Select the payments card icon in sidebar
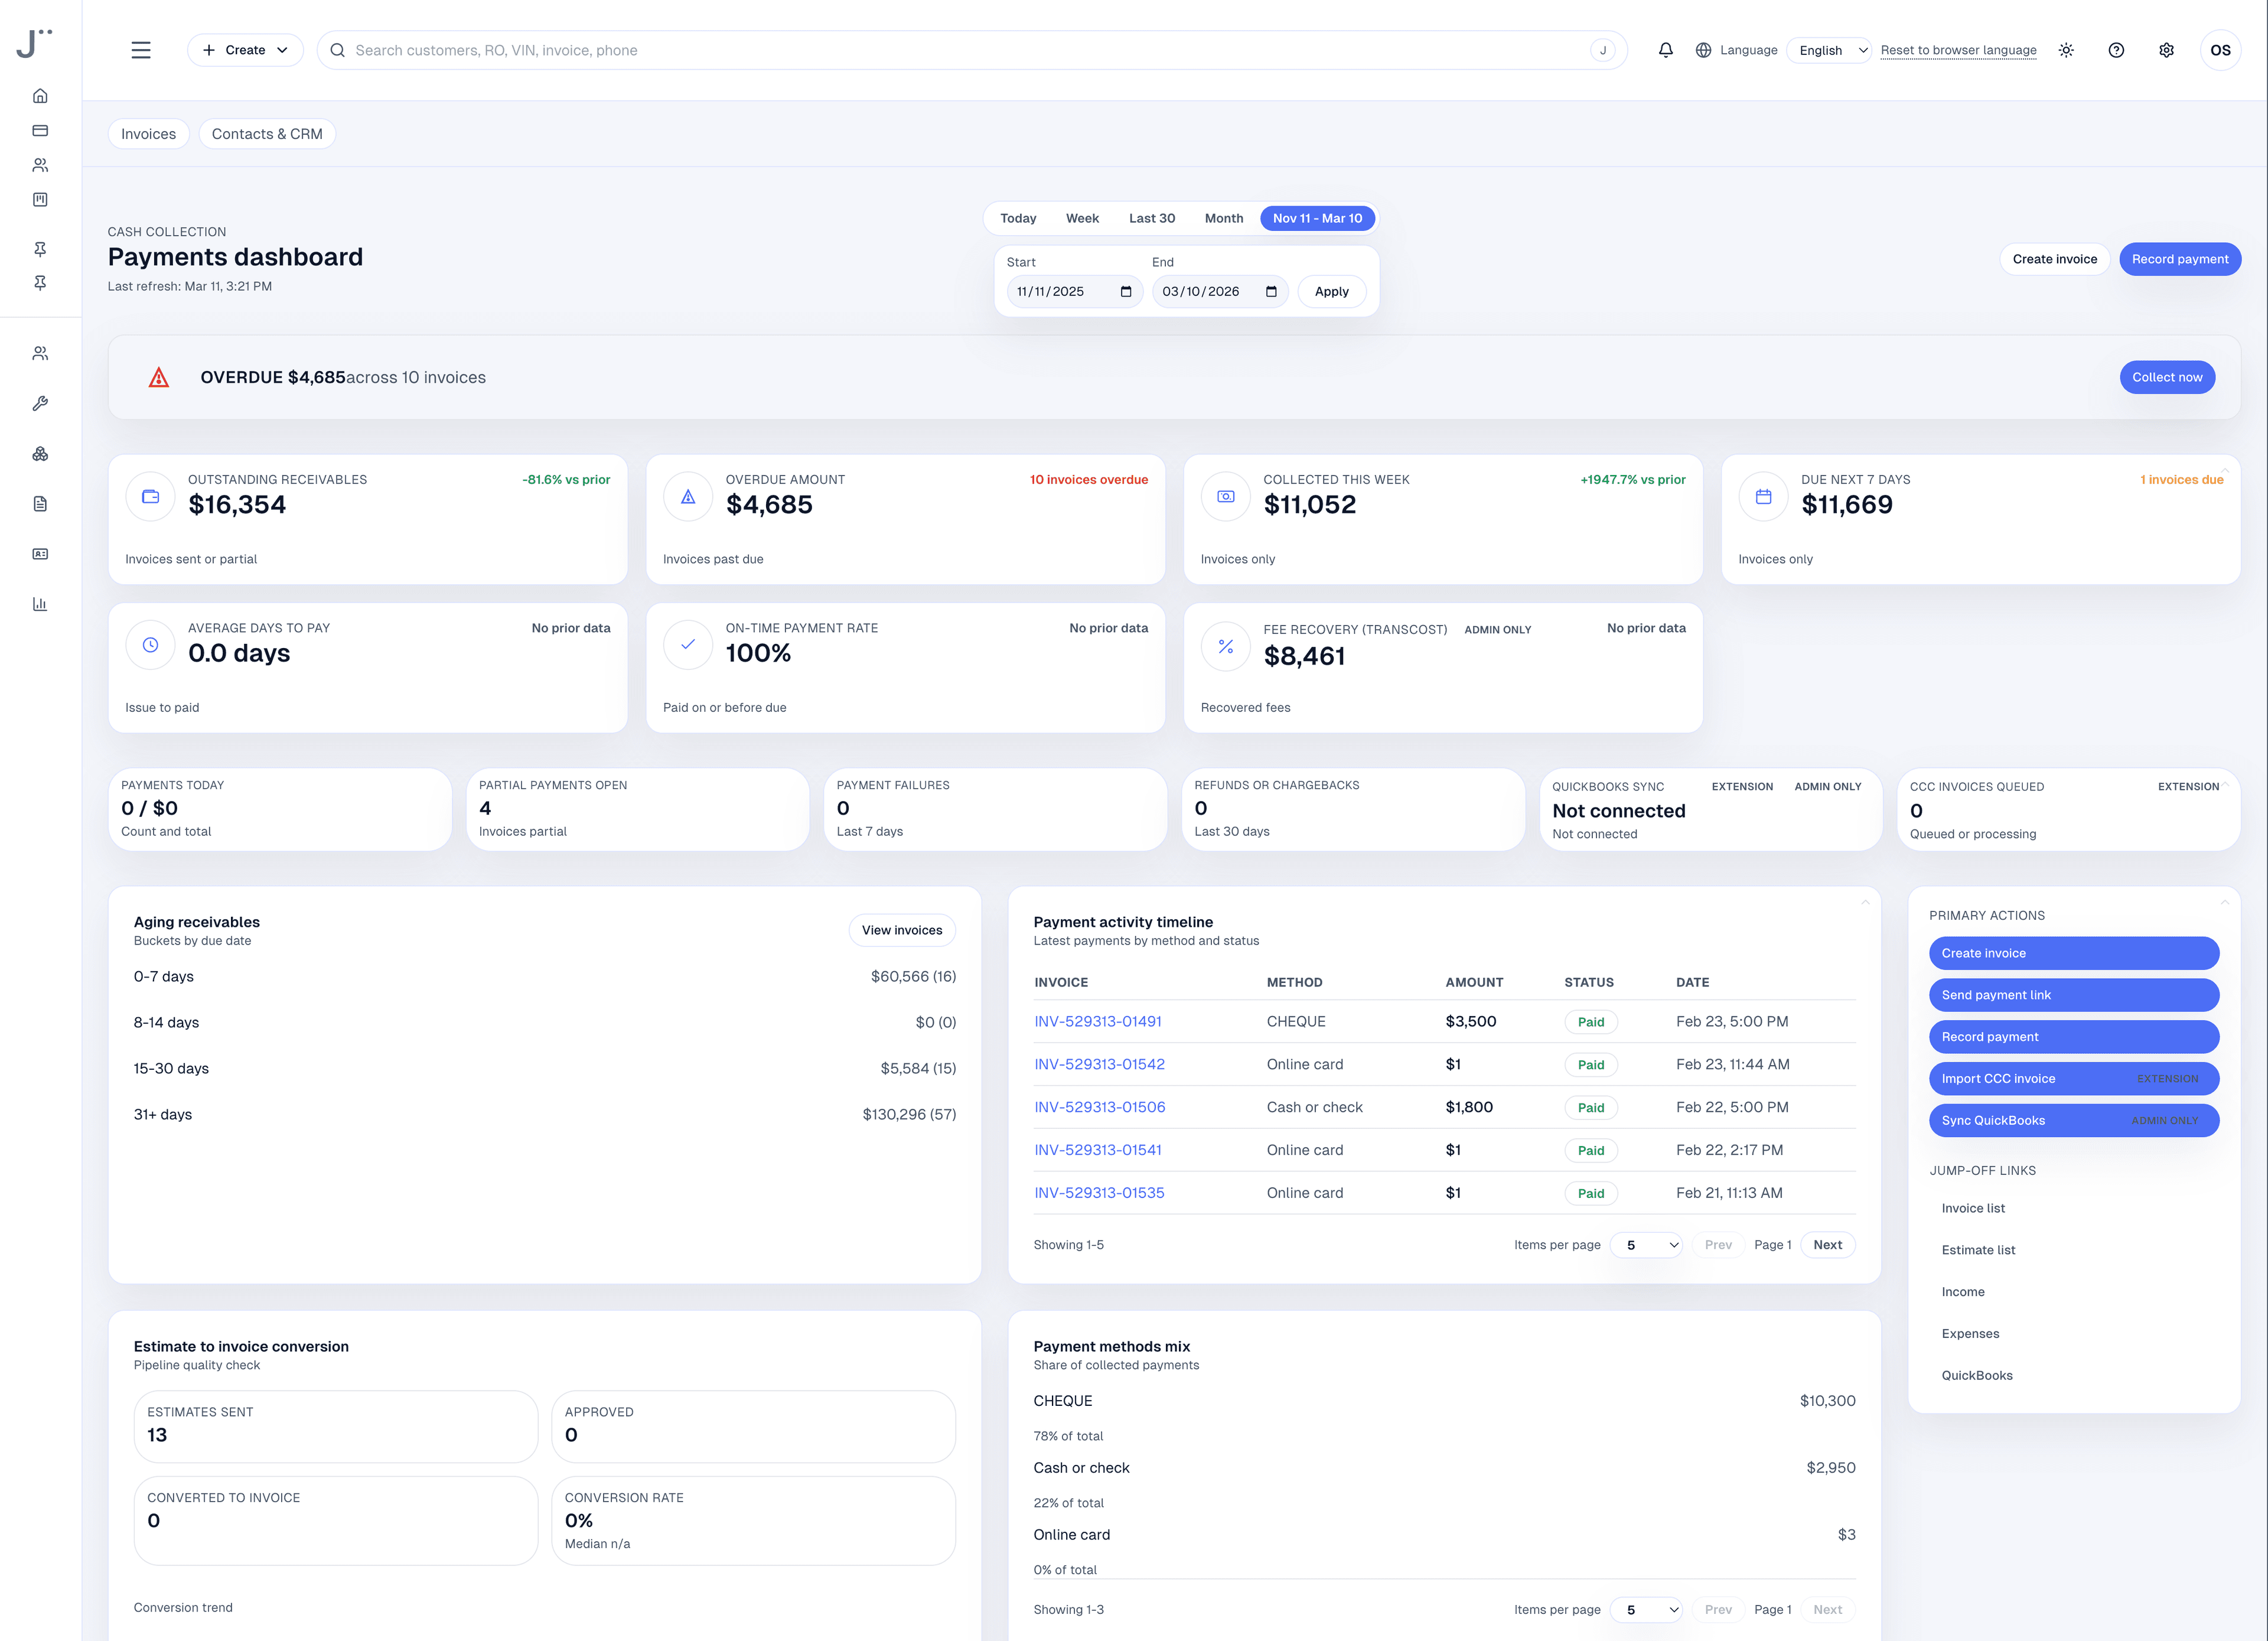This screenshot has height=1641, width=2268. pos(40,130)
